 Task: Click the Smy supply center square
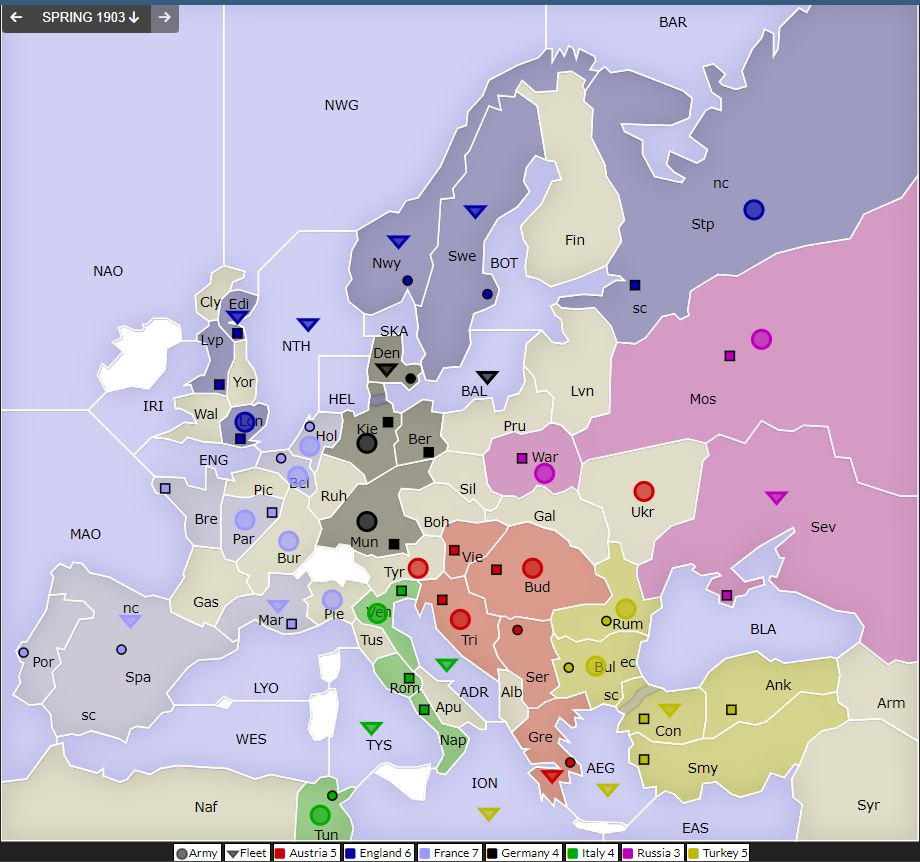point(644,759)
